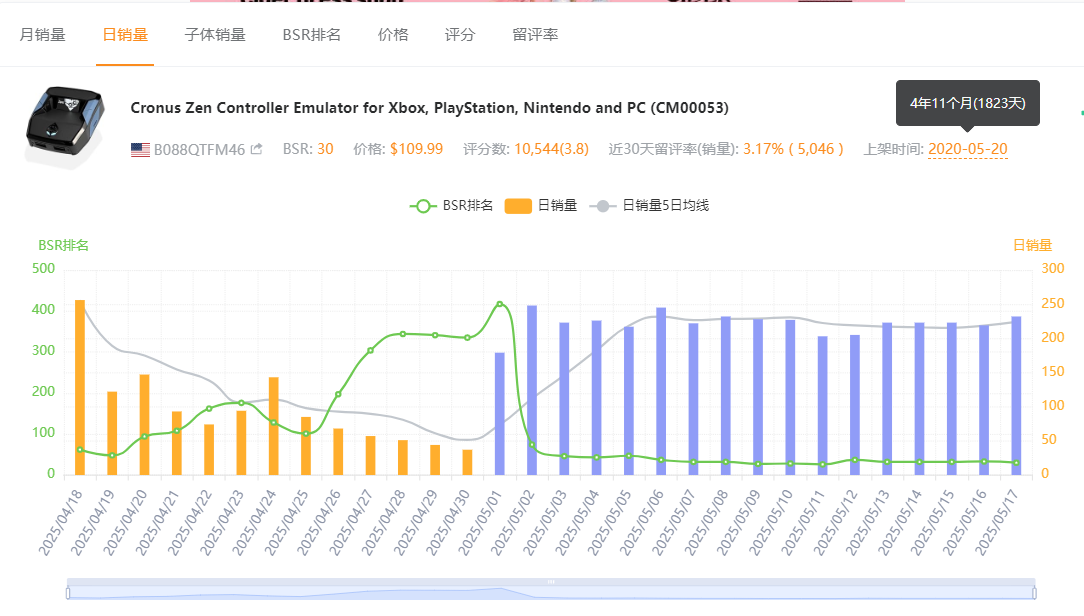Click the top center grip of the range slider
Image resolution: width=1084 pixels, height=616 pixels.
551,582
